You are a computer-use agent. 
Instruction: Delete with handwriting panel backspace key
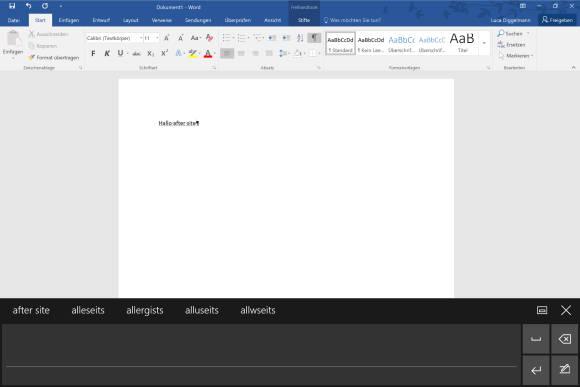pos(565,339)
